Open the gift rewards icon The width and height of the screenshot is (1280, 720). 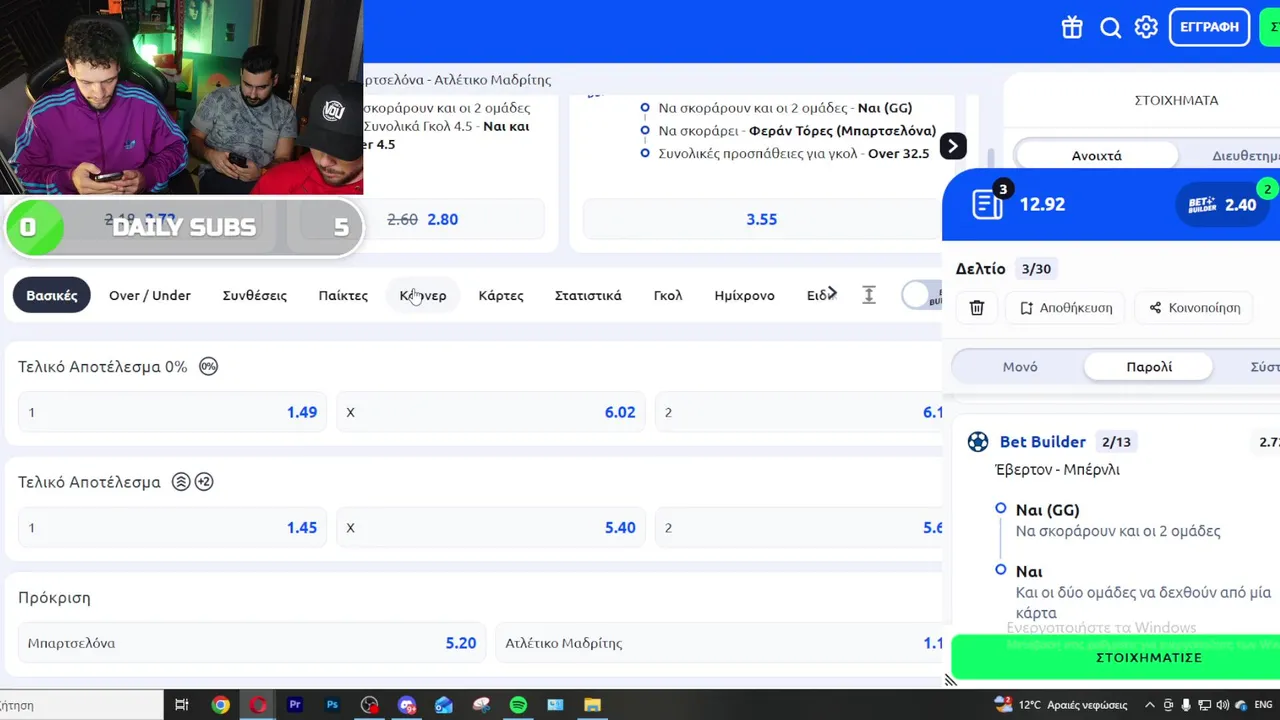(1072, 27)
